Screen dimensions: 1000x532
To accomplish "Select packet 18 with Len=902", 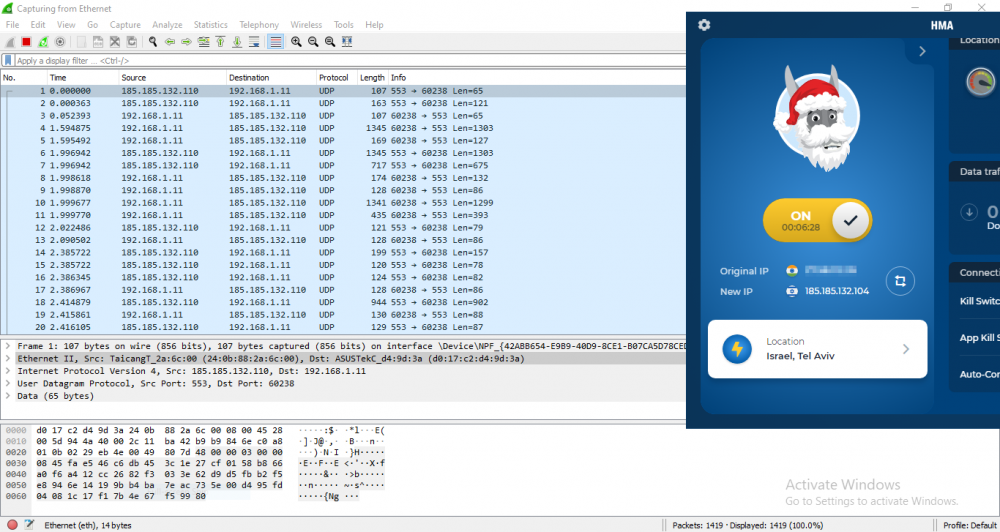I will (343, 302).
